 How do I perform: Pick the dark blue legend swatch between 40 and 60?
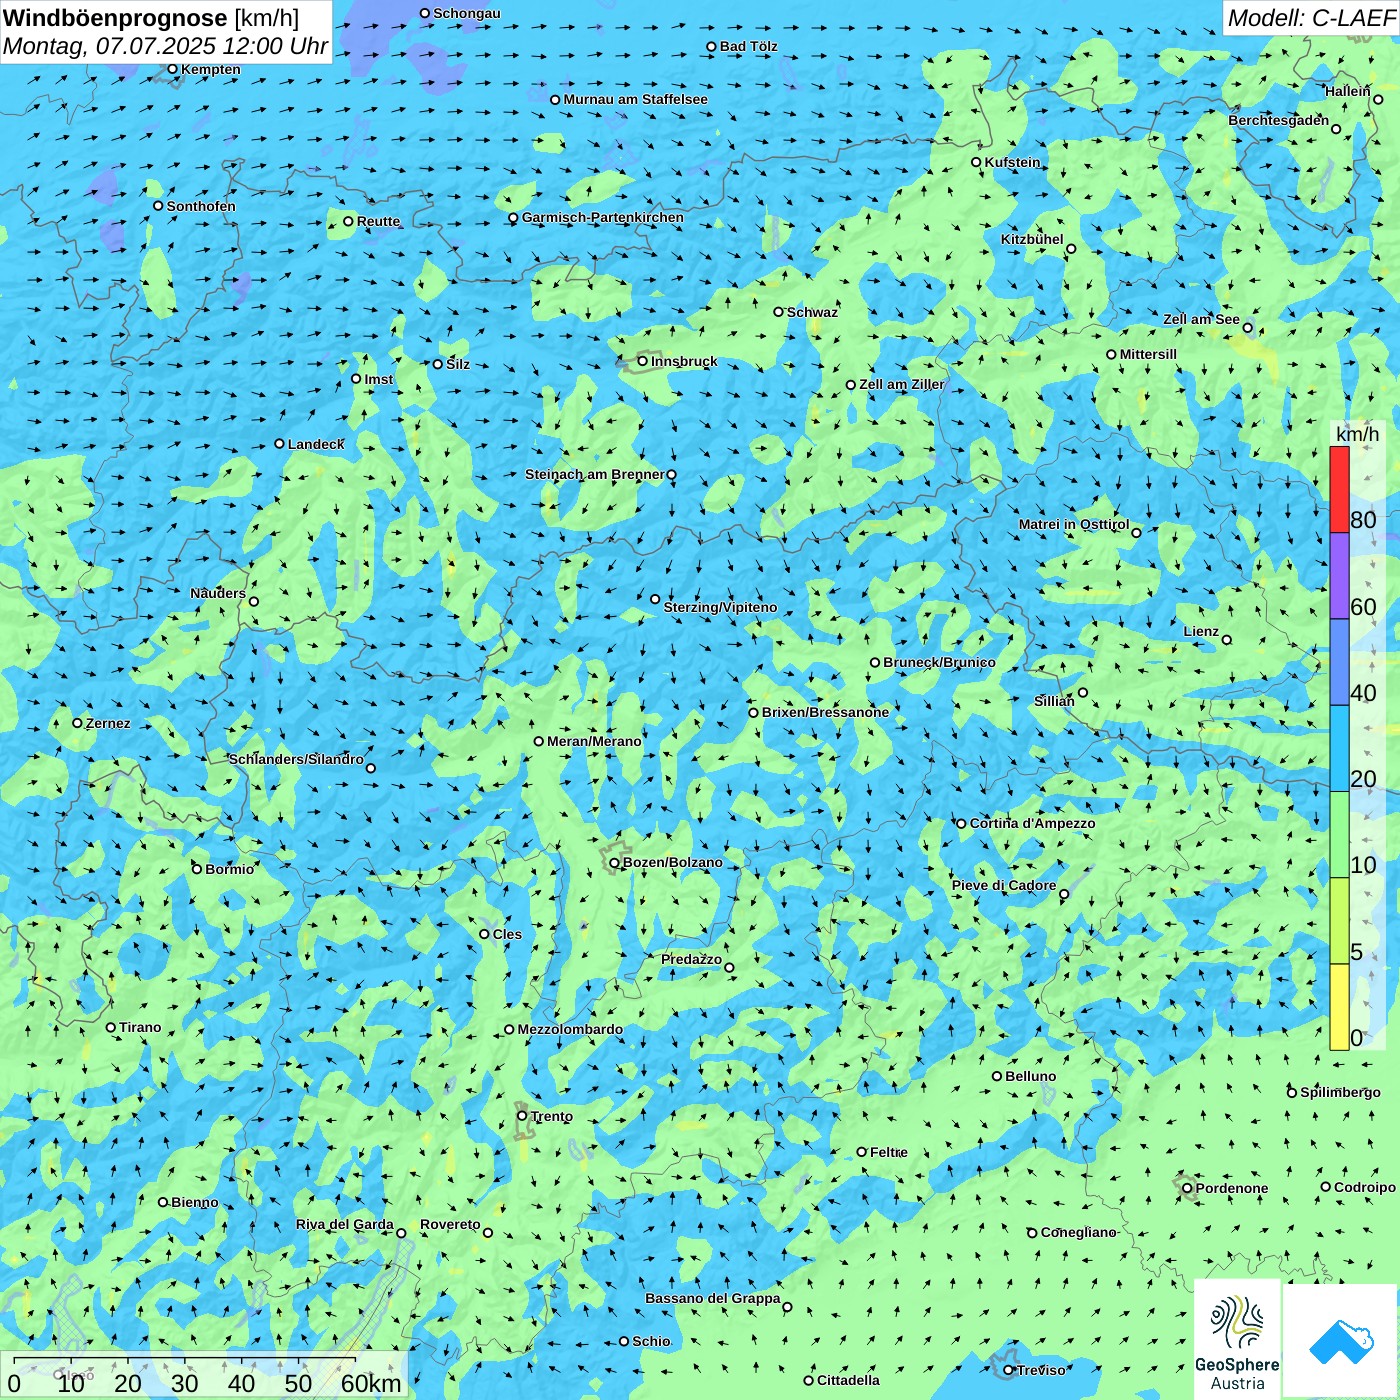[x=1339, y=663]
